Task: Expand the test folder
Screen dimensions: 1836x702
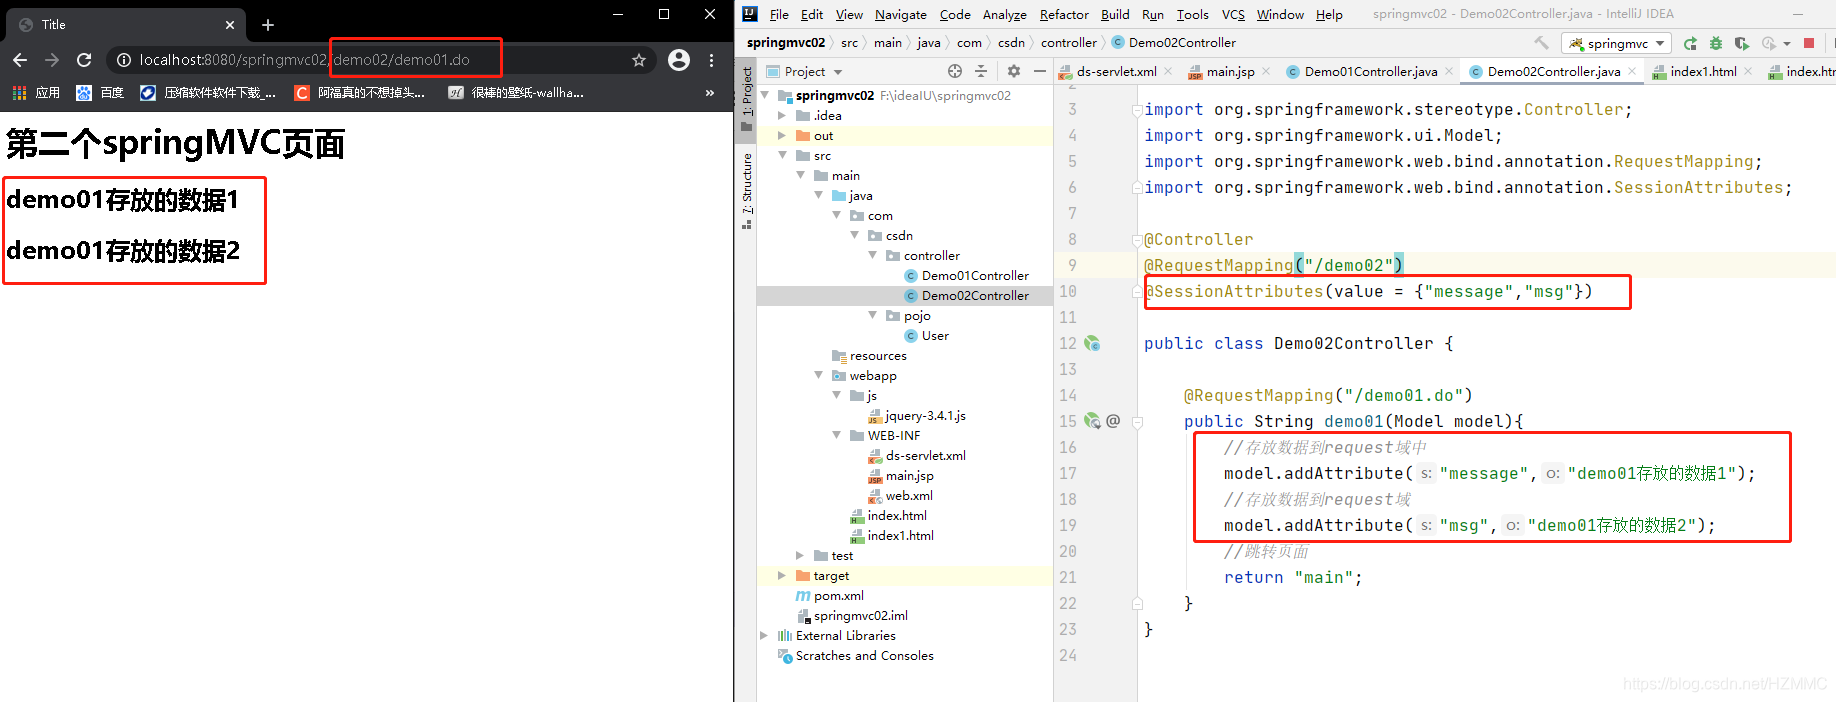Action: 800,556
